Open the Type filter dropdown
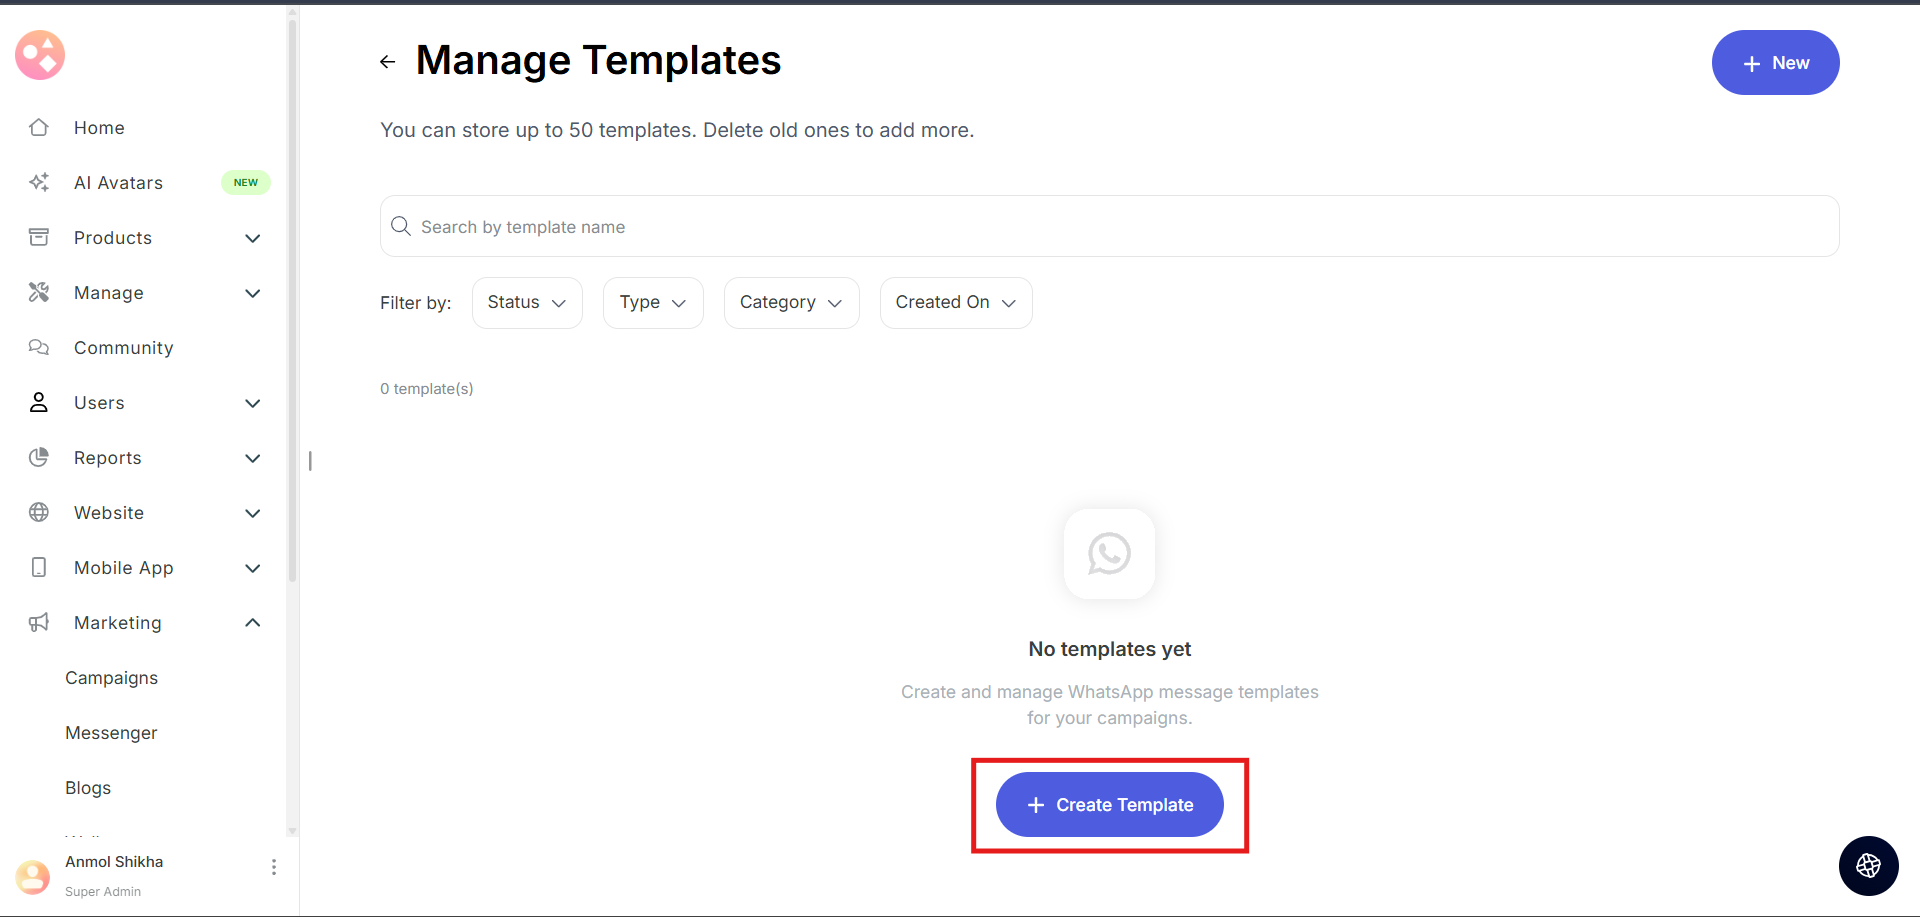The width and height of the screenshot is (1920, 917). (653, 303)
